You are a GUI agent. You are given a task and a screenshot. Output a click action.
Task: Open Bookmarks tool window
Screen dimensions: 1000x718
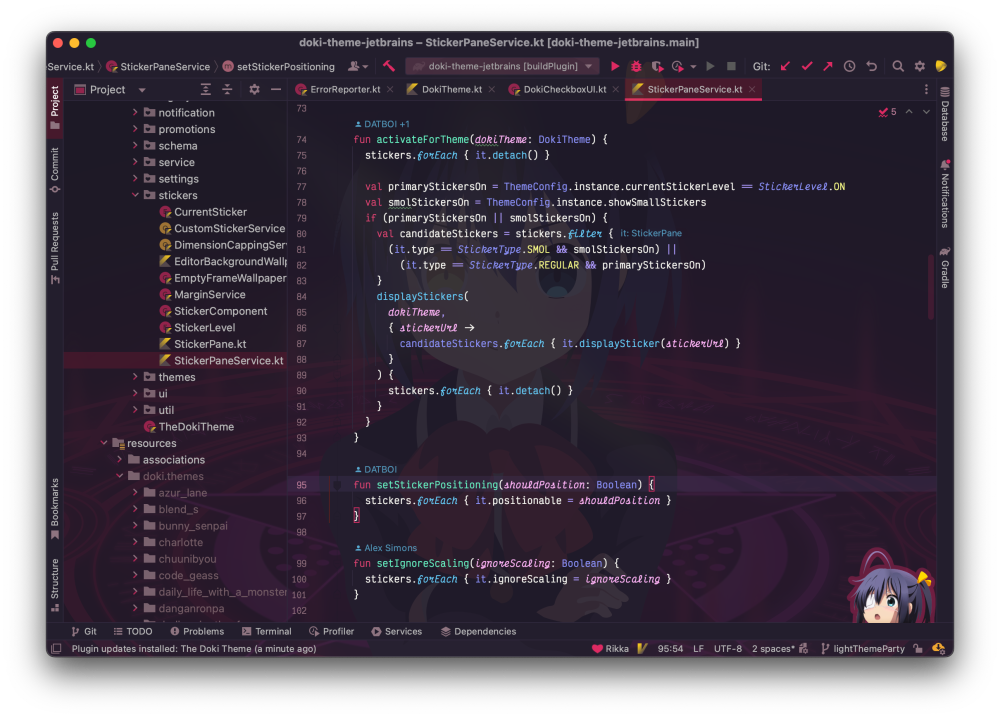tap(55, 508)
